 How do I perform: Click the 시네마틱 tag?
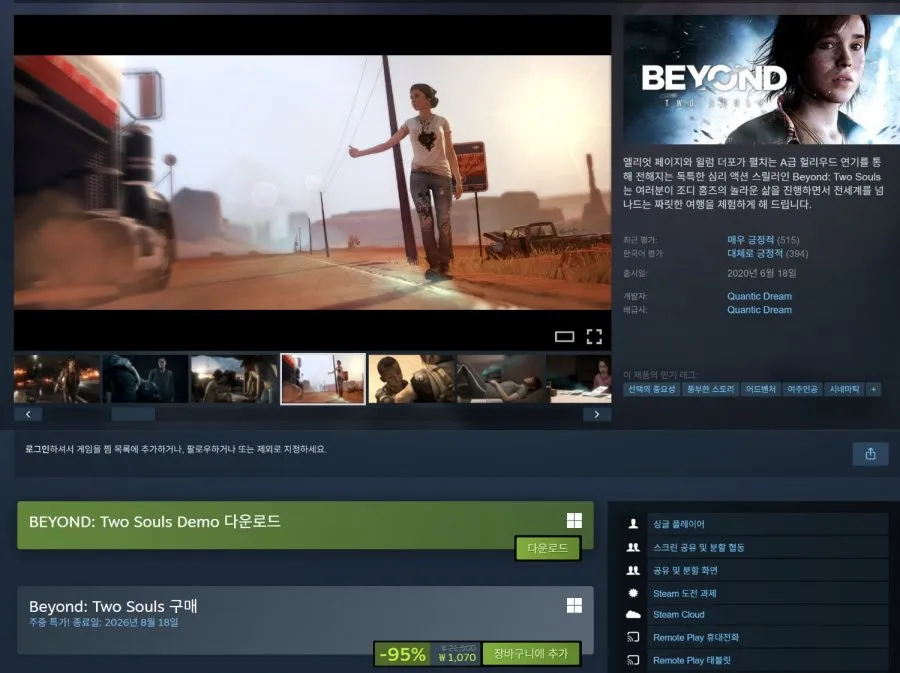[844, 390]
